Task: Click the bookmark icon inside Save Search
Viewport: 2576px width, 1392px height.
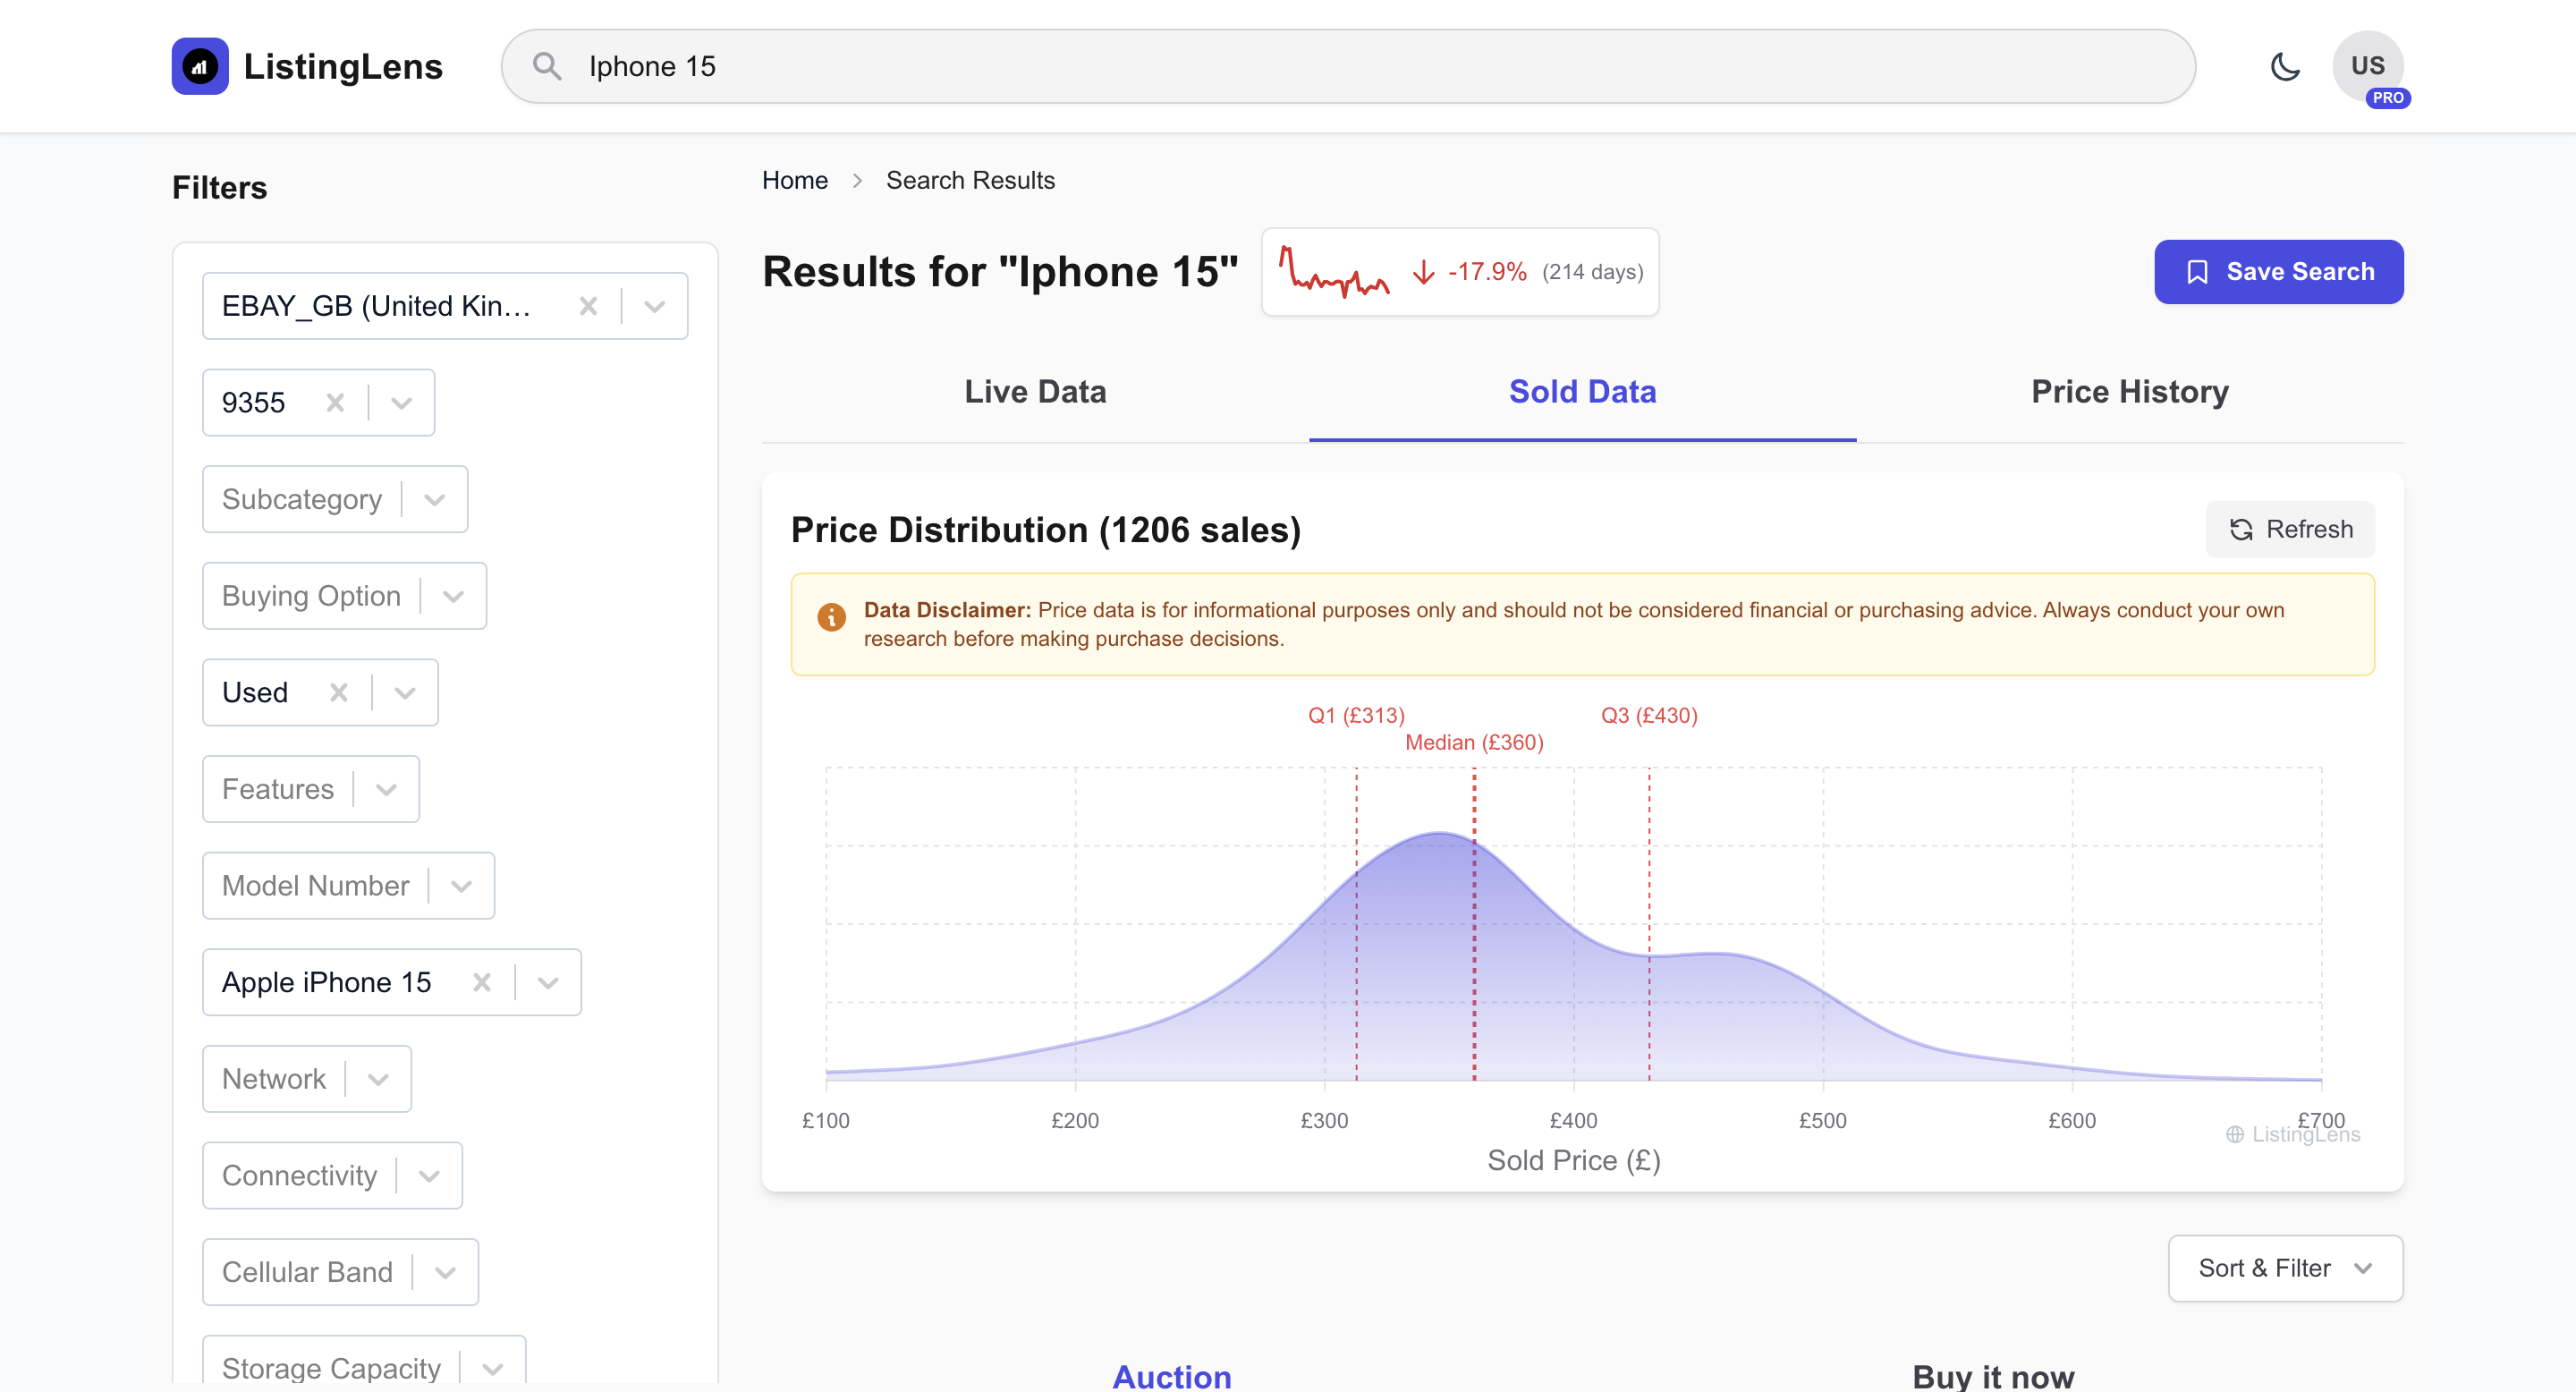Action: [2196, 271]
